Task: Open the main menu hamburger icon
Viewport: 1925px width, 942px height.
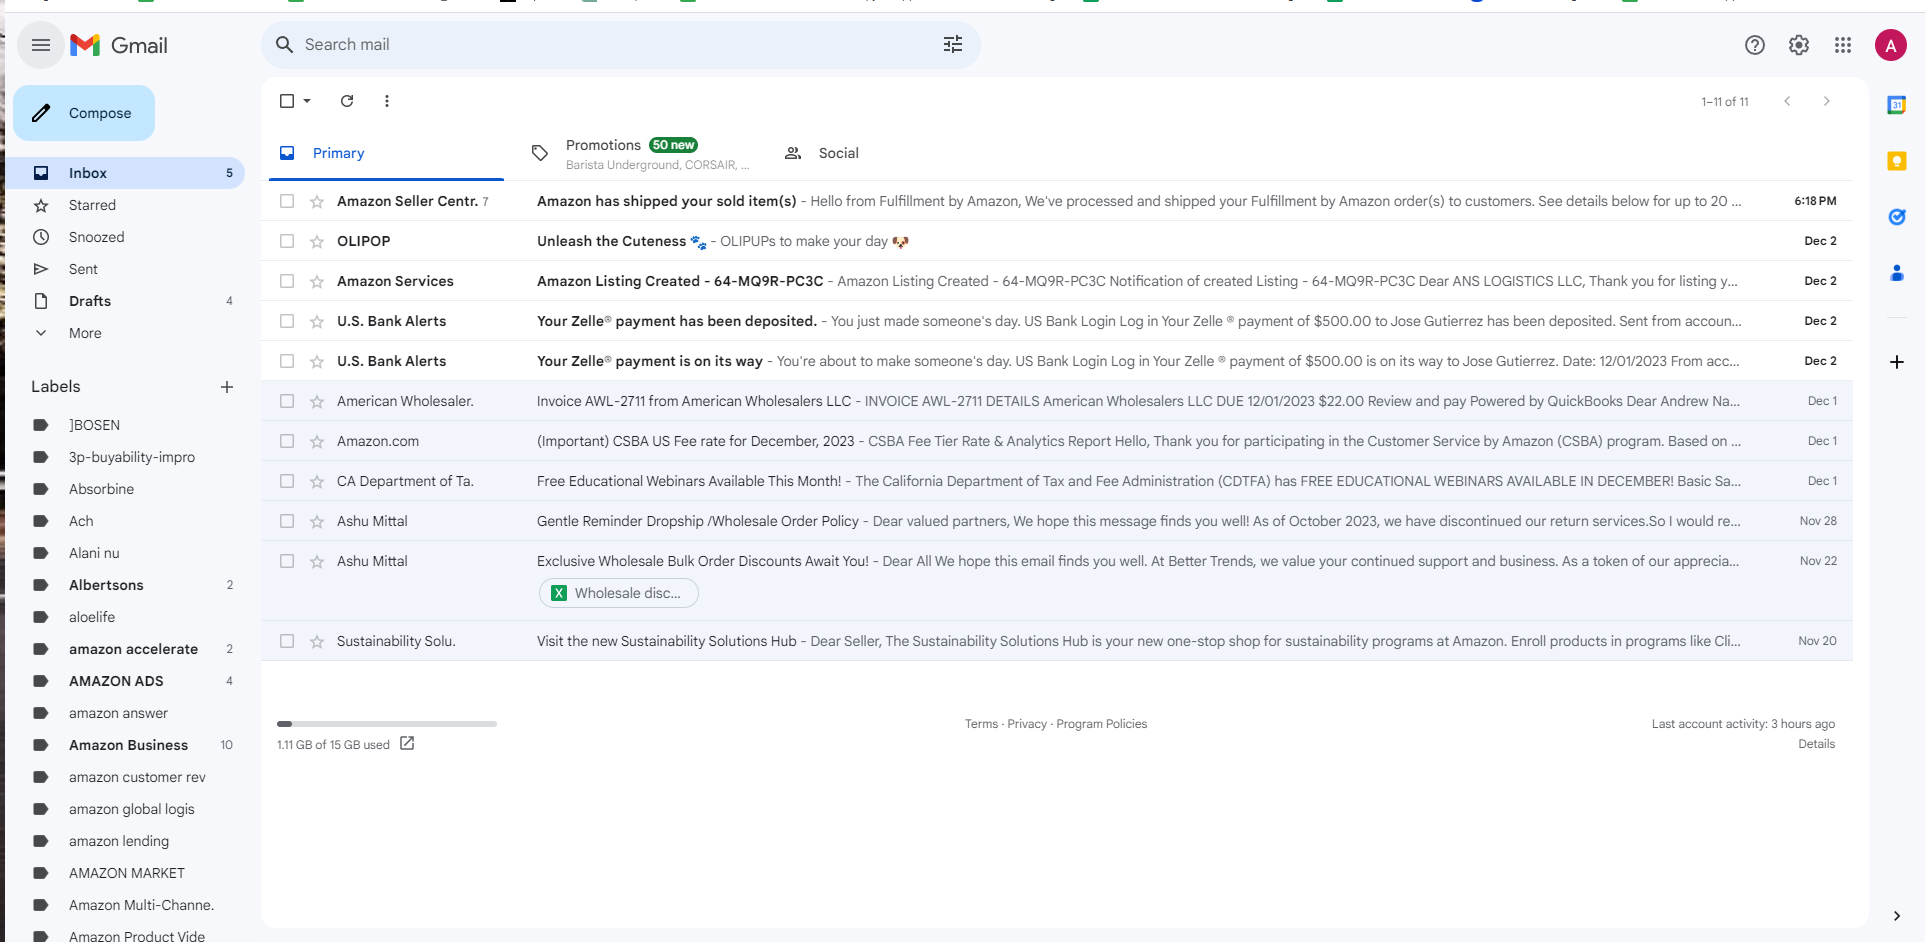Action: (x=41, y=45)
